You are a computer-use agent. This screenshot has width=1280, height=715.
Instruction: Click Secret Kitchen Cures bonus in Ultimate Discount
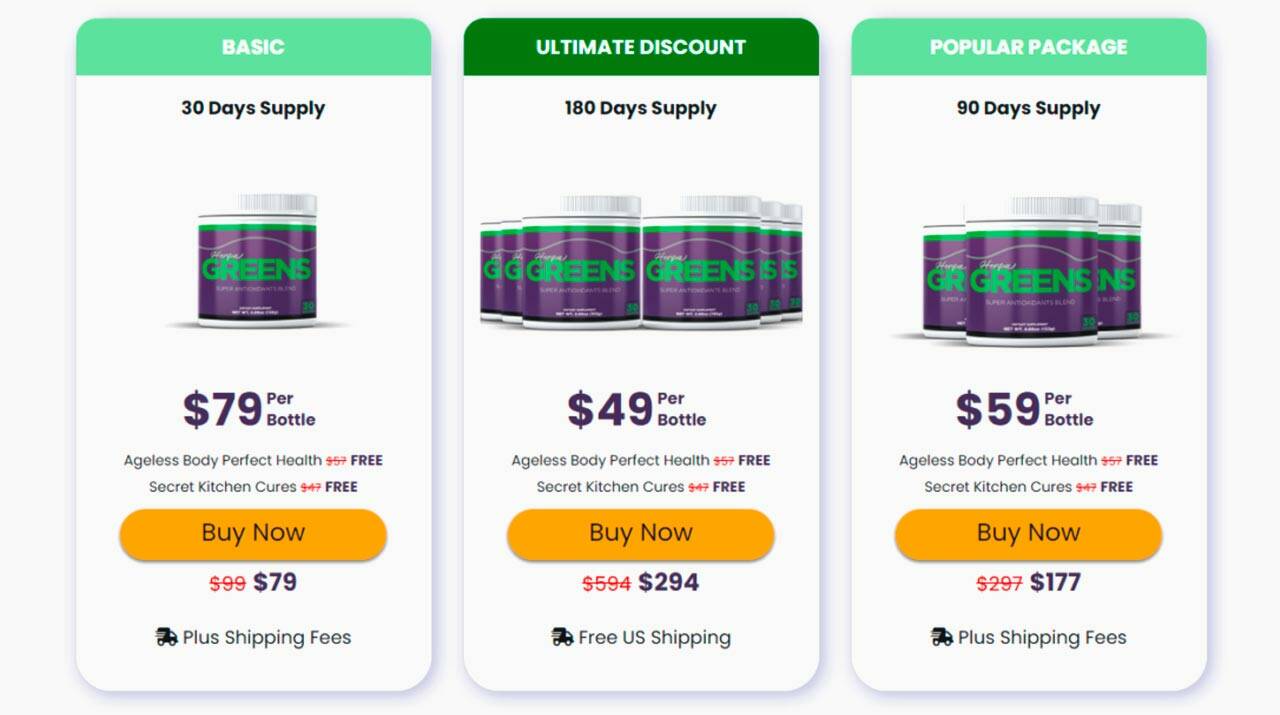610,487
